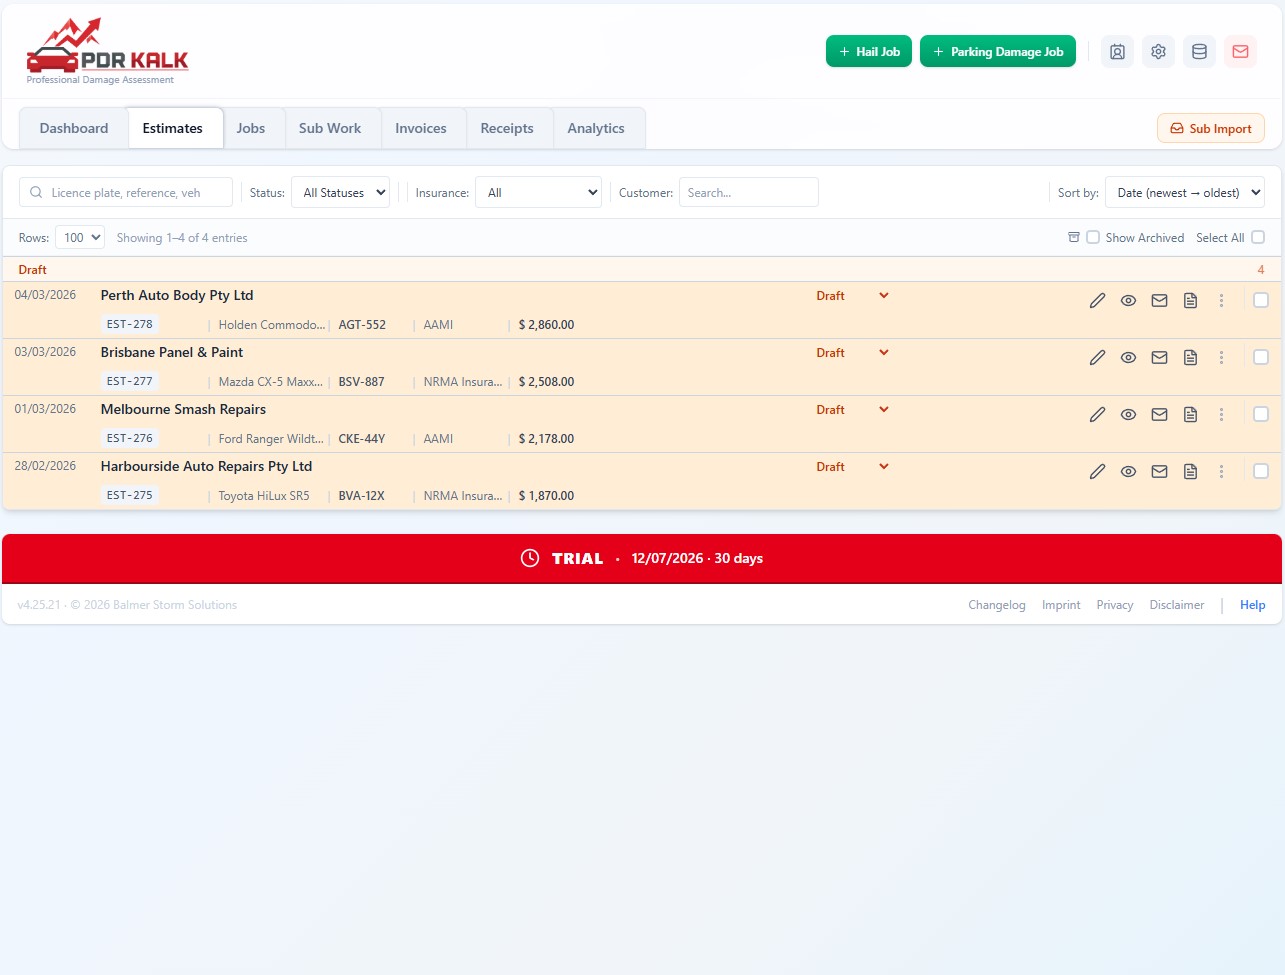Switch to the Invoices tab
The width and height of the screenshot is (1285, 975).
(x=421, y=128)
